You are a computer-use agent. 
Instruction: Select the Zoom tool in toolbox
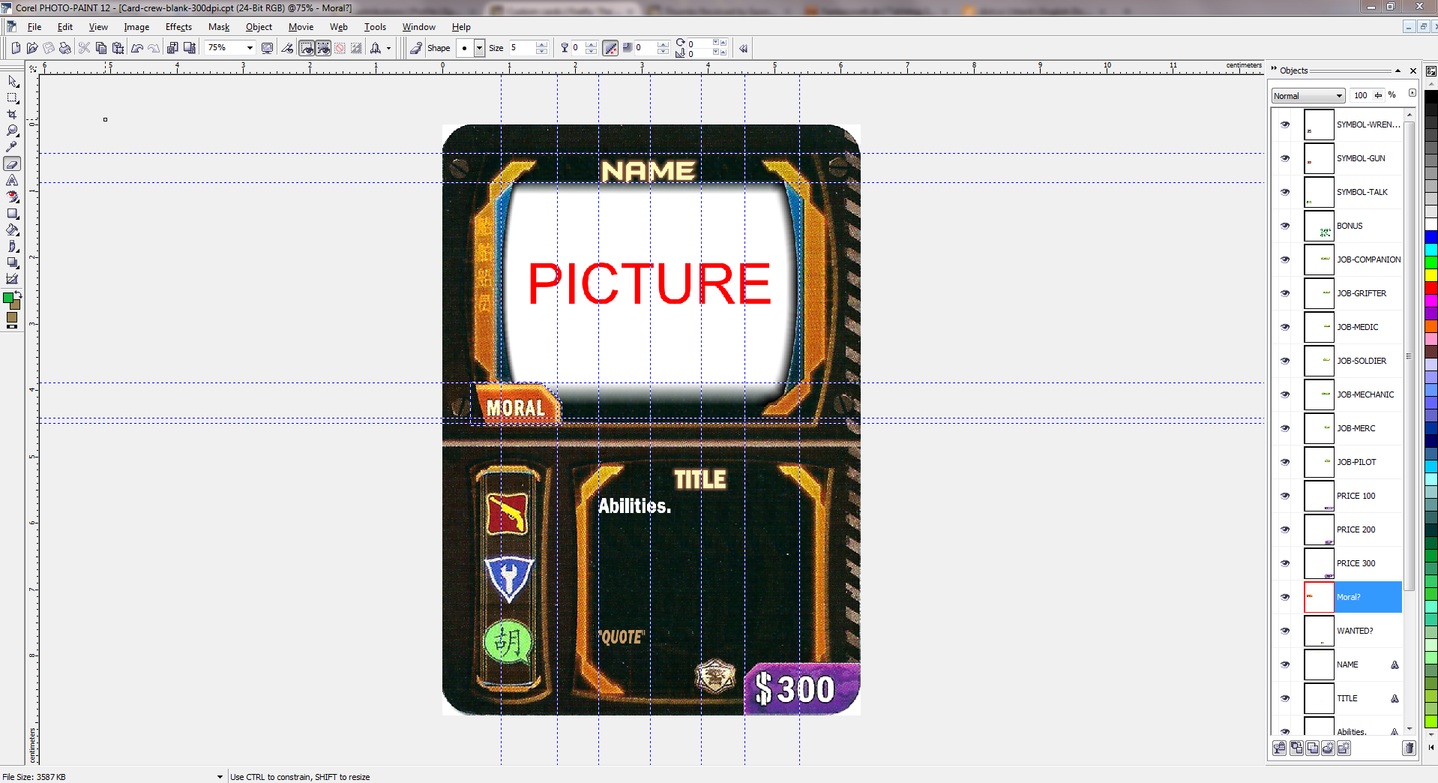[12, 130]
